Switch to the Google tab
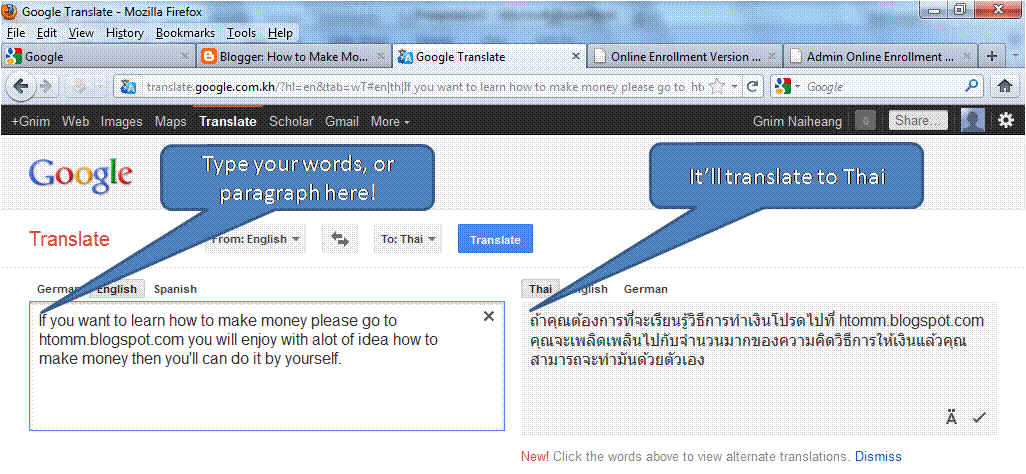Screen dimensions: 1026x474 pos(98,57)
